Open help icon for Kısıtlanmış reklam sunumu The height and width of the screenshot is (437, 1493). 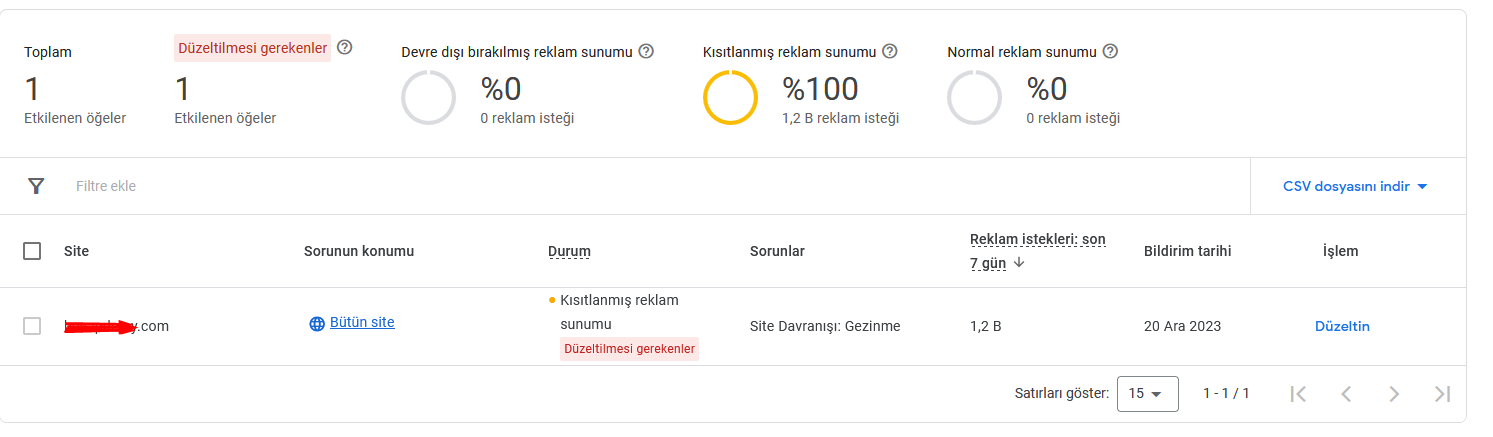click(890, 51)
